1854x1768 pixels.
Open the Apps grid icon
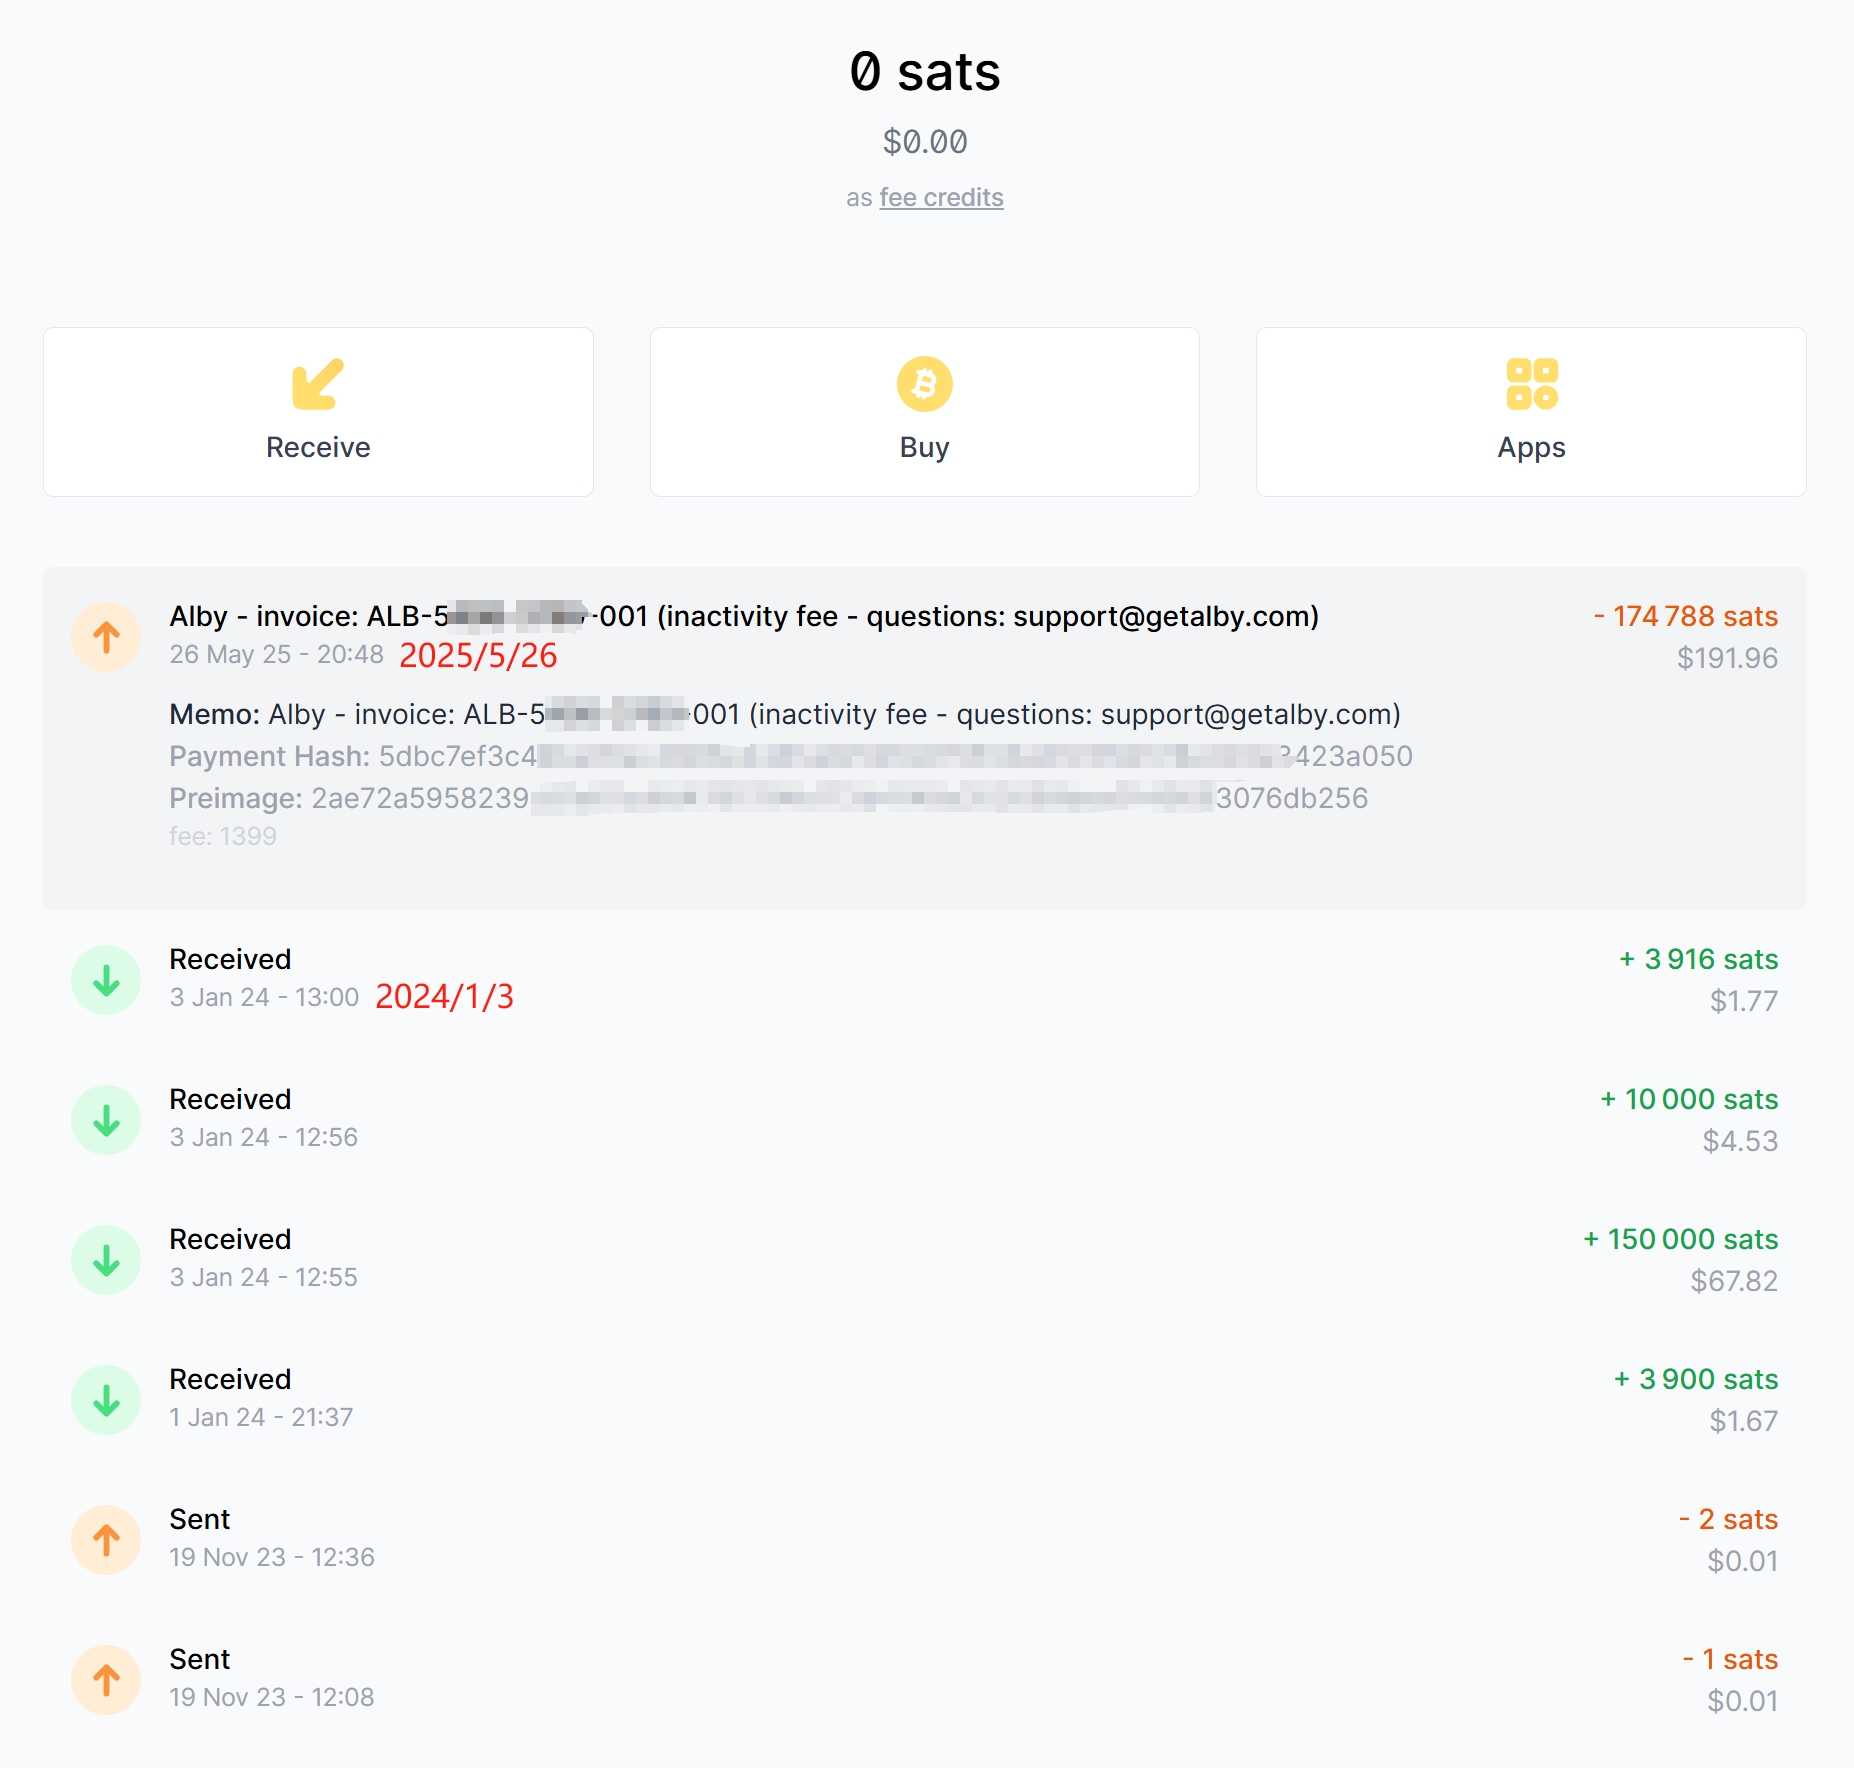tap(1531, 384)
